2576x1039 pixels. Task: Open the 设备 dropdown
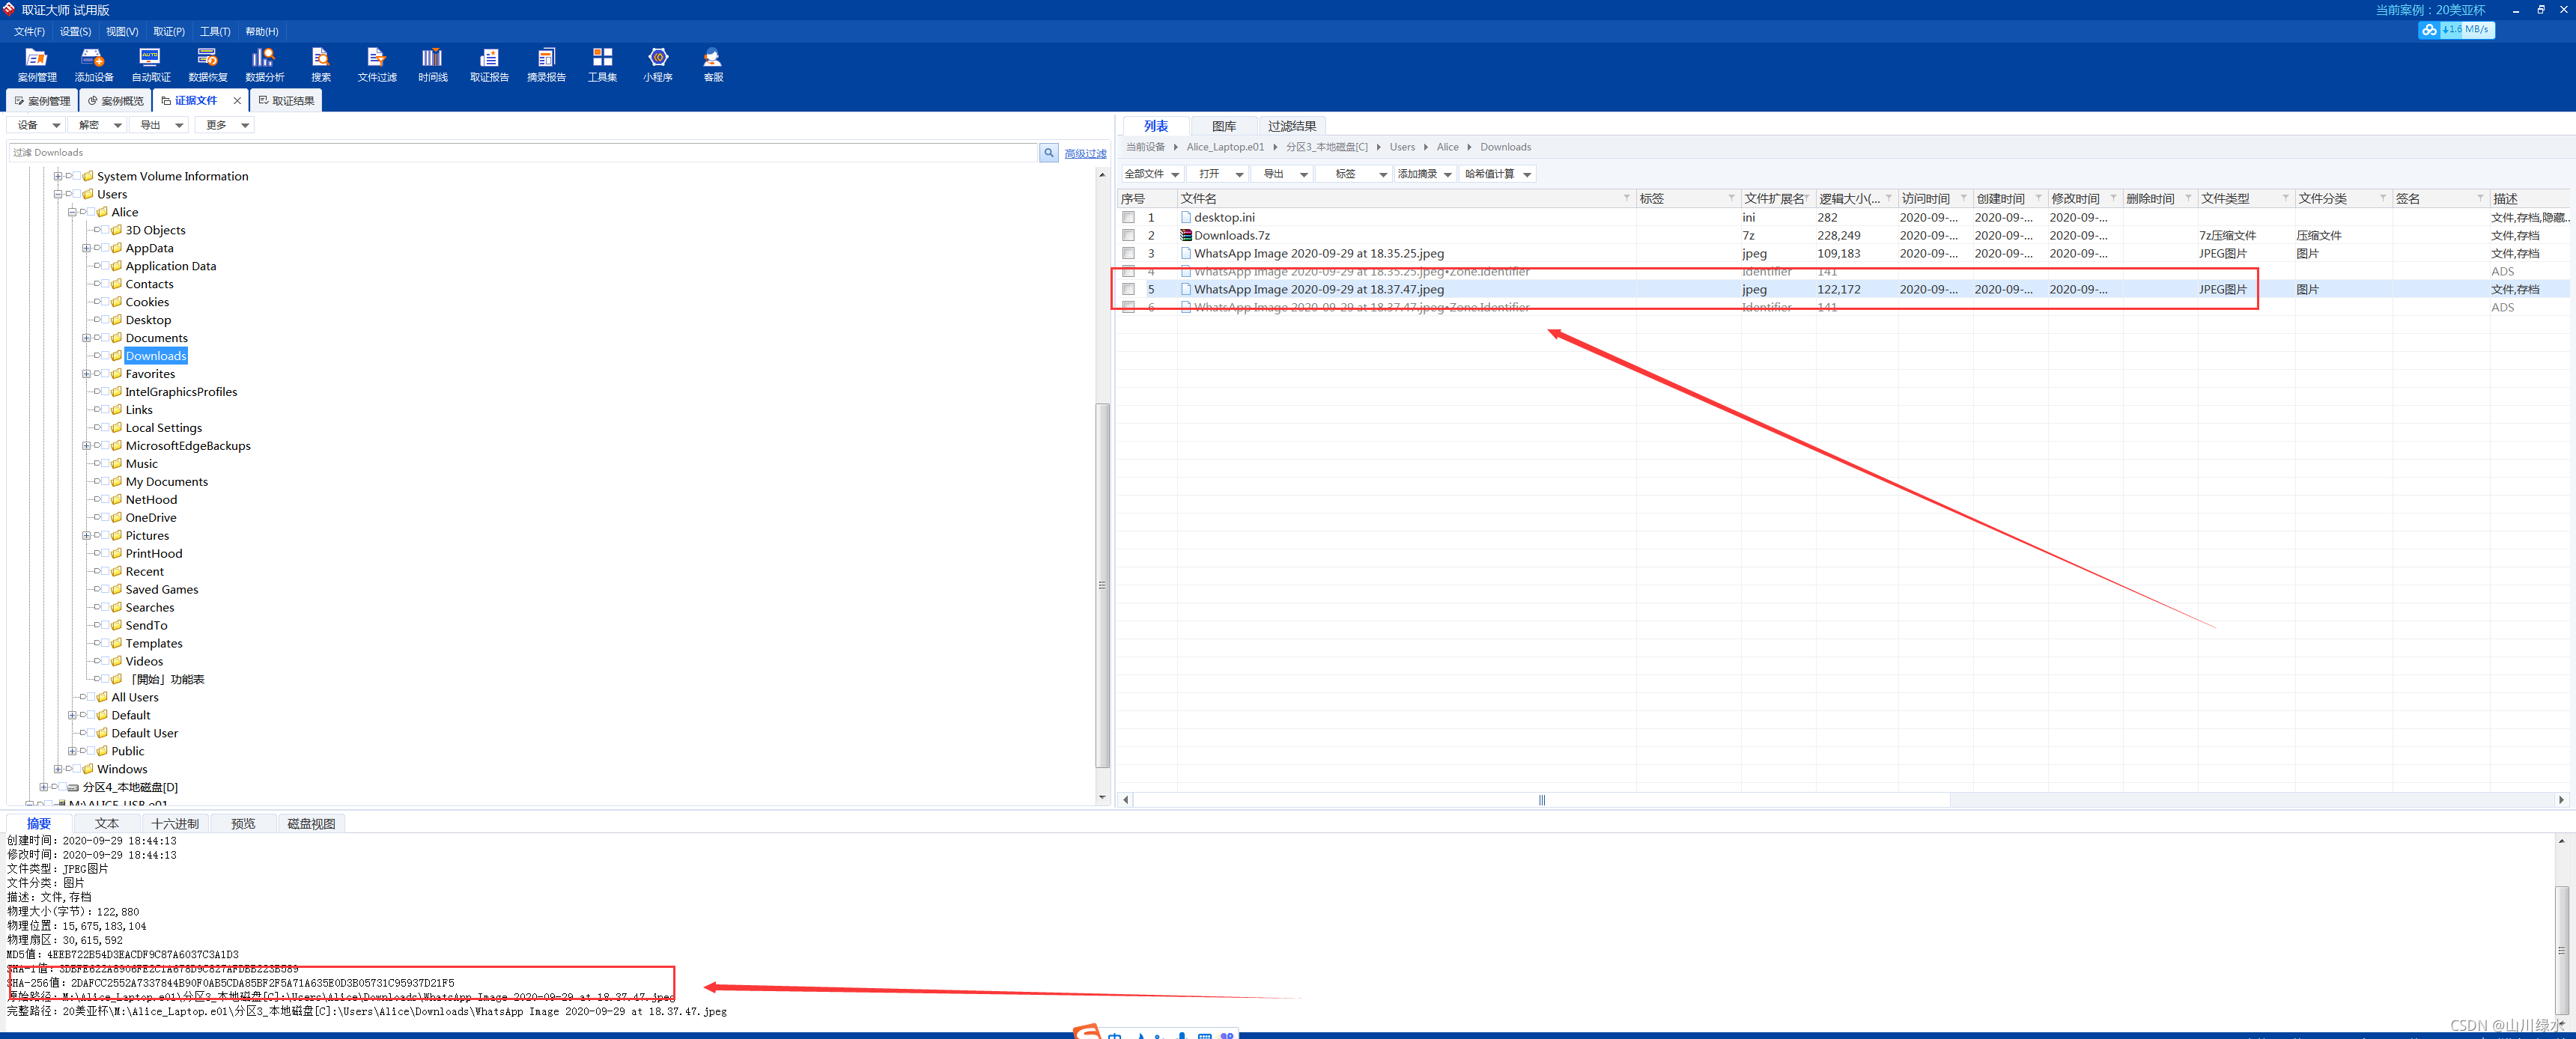(38, 125)
